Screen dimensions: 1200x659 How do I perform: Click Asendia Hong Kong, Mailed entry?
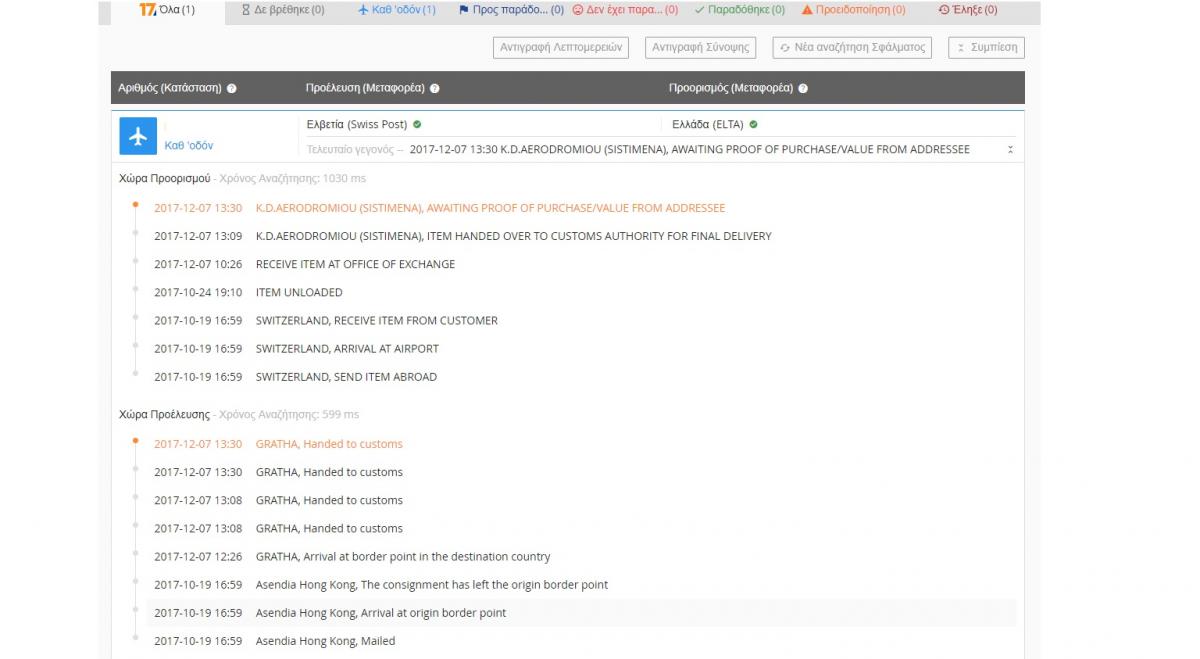[x=325, y=640]
